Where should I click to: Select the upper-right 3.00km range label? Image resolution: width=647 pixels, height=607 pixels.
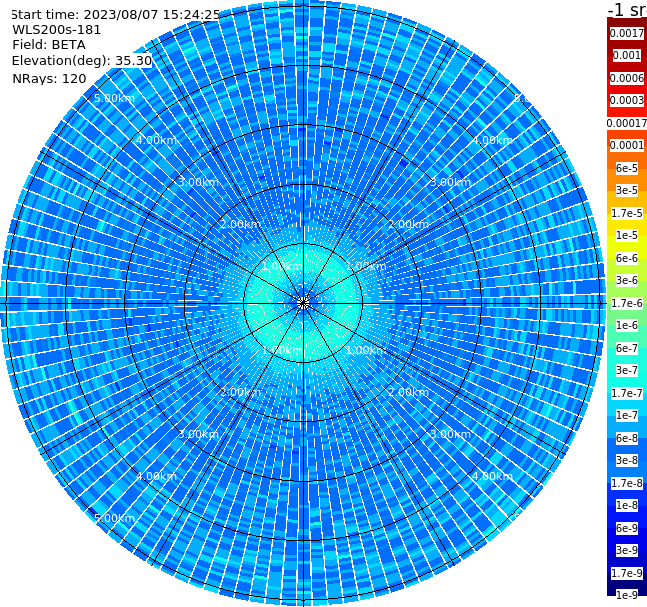[x=450, y=182]
